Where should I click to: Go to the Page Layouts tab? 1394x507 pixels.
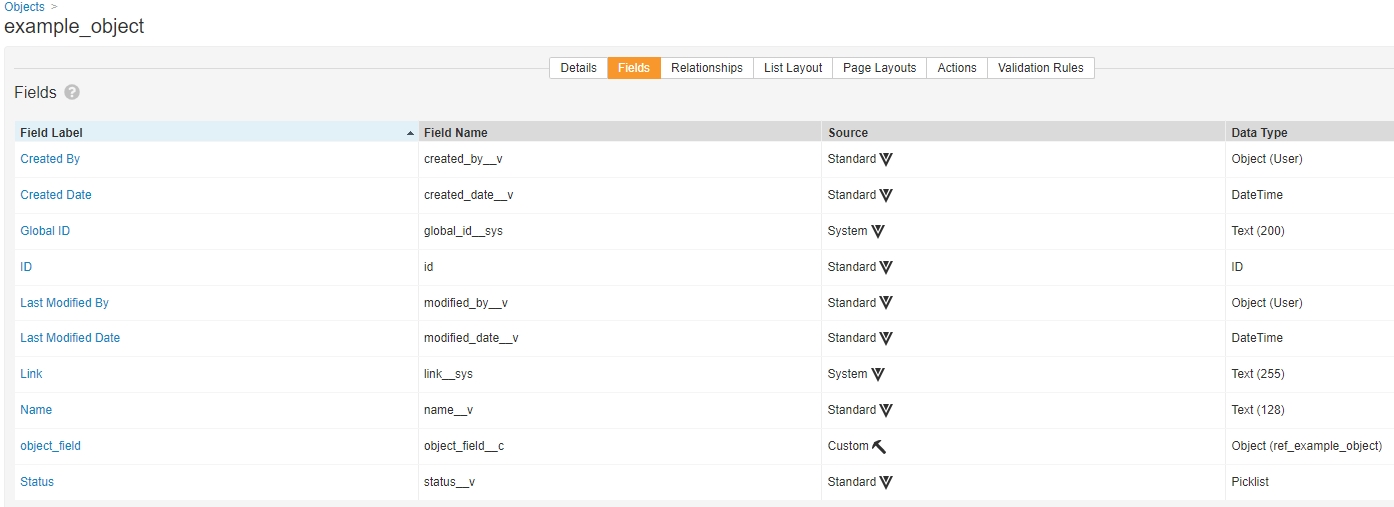[879, 68]
